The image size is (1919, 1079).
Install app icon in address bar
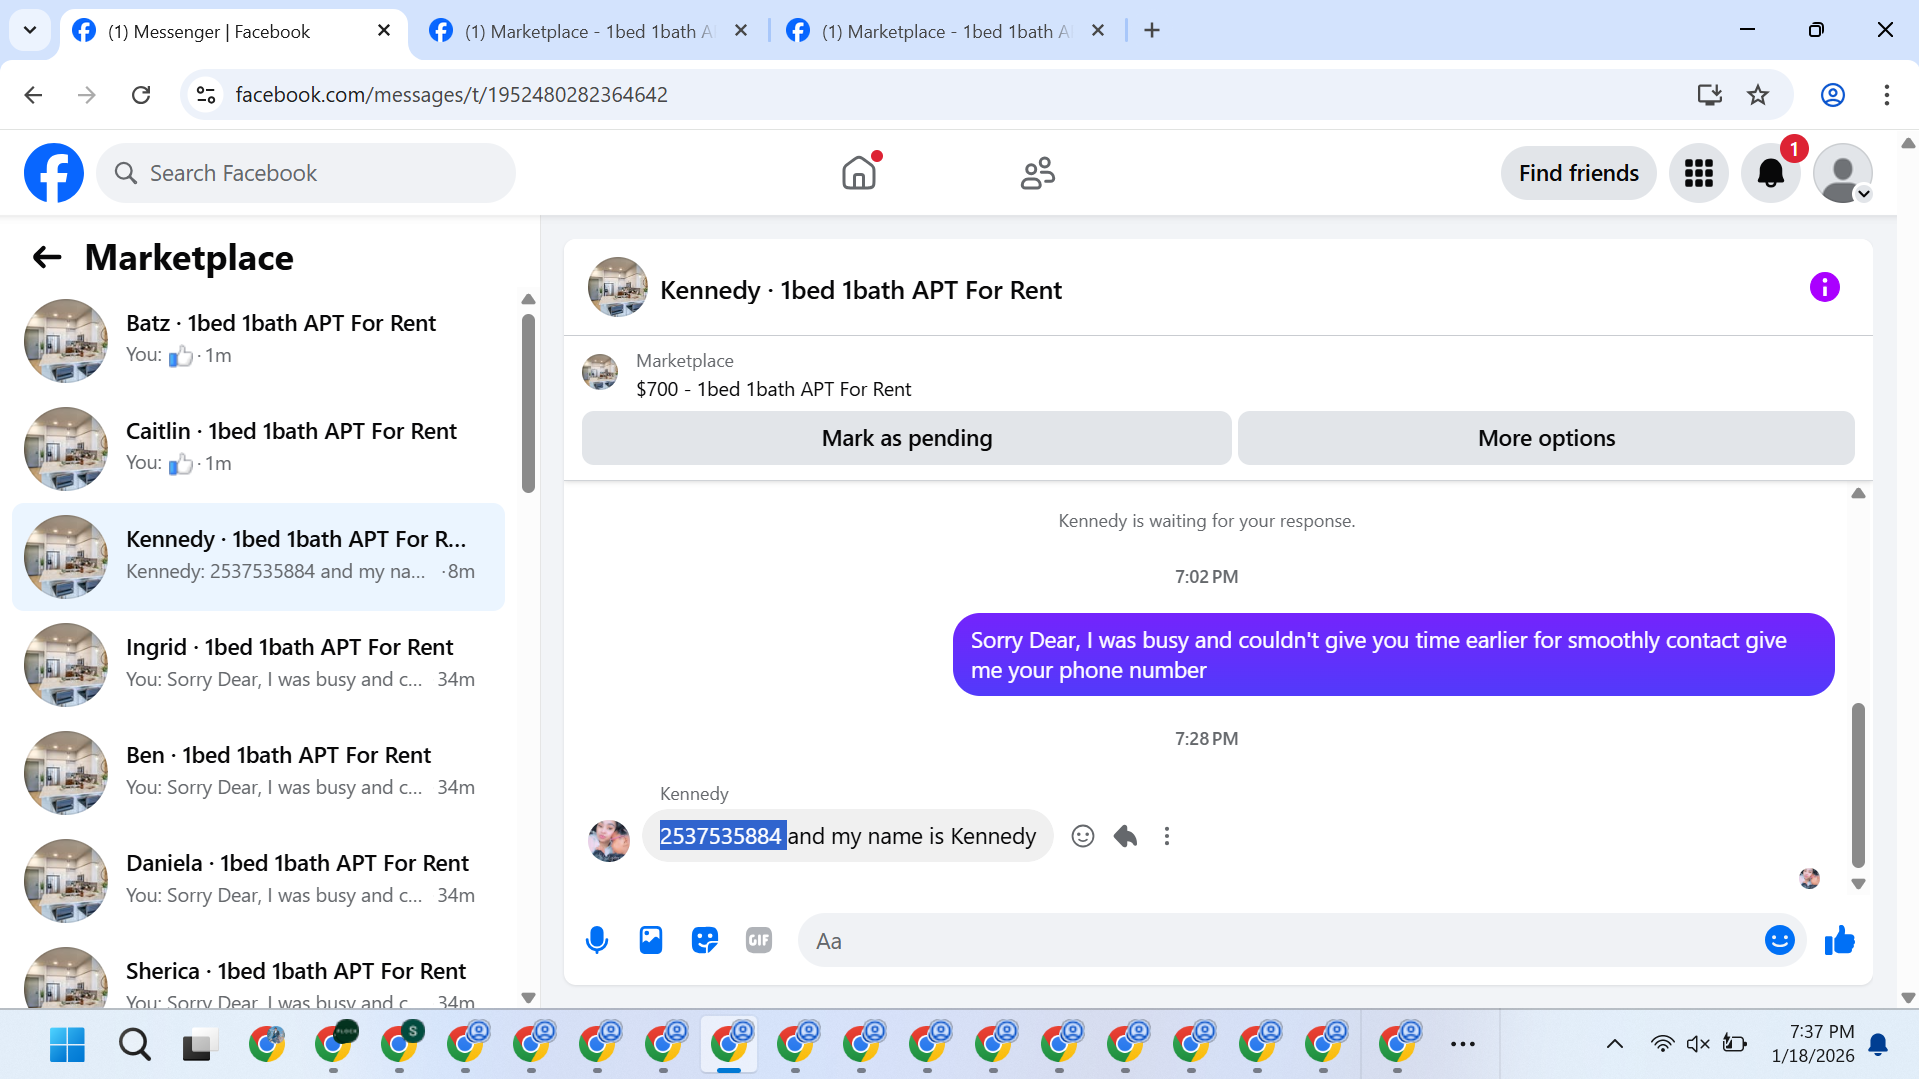(1709, 95)
